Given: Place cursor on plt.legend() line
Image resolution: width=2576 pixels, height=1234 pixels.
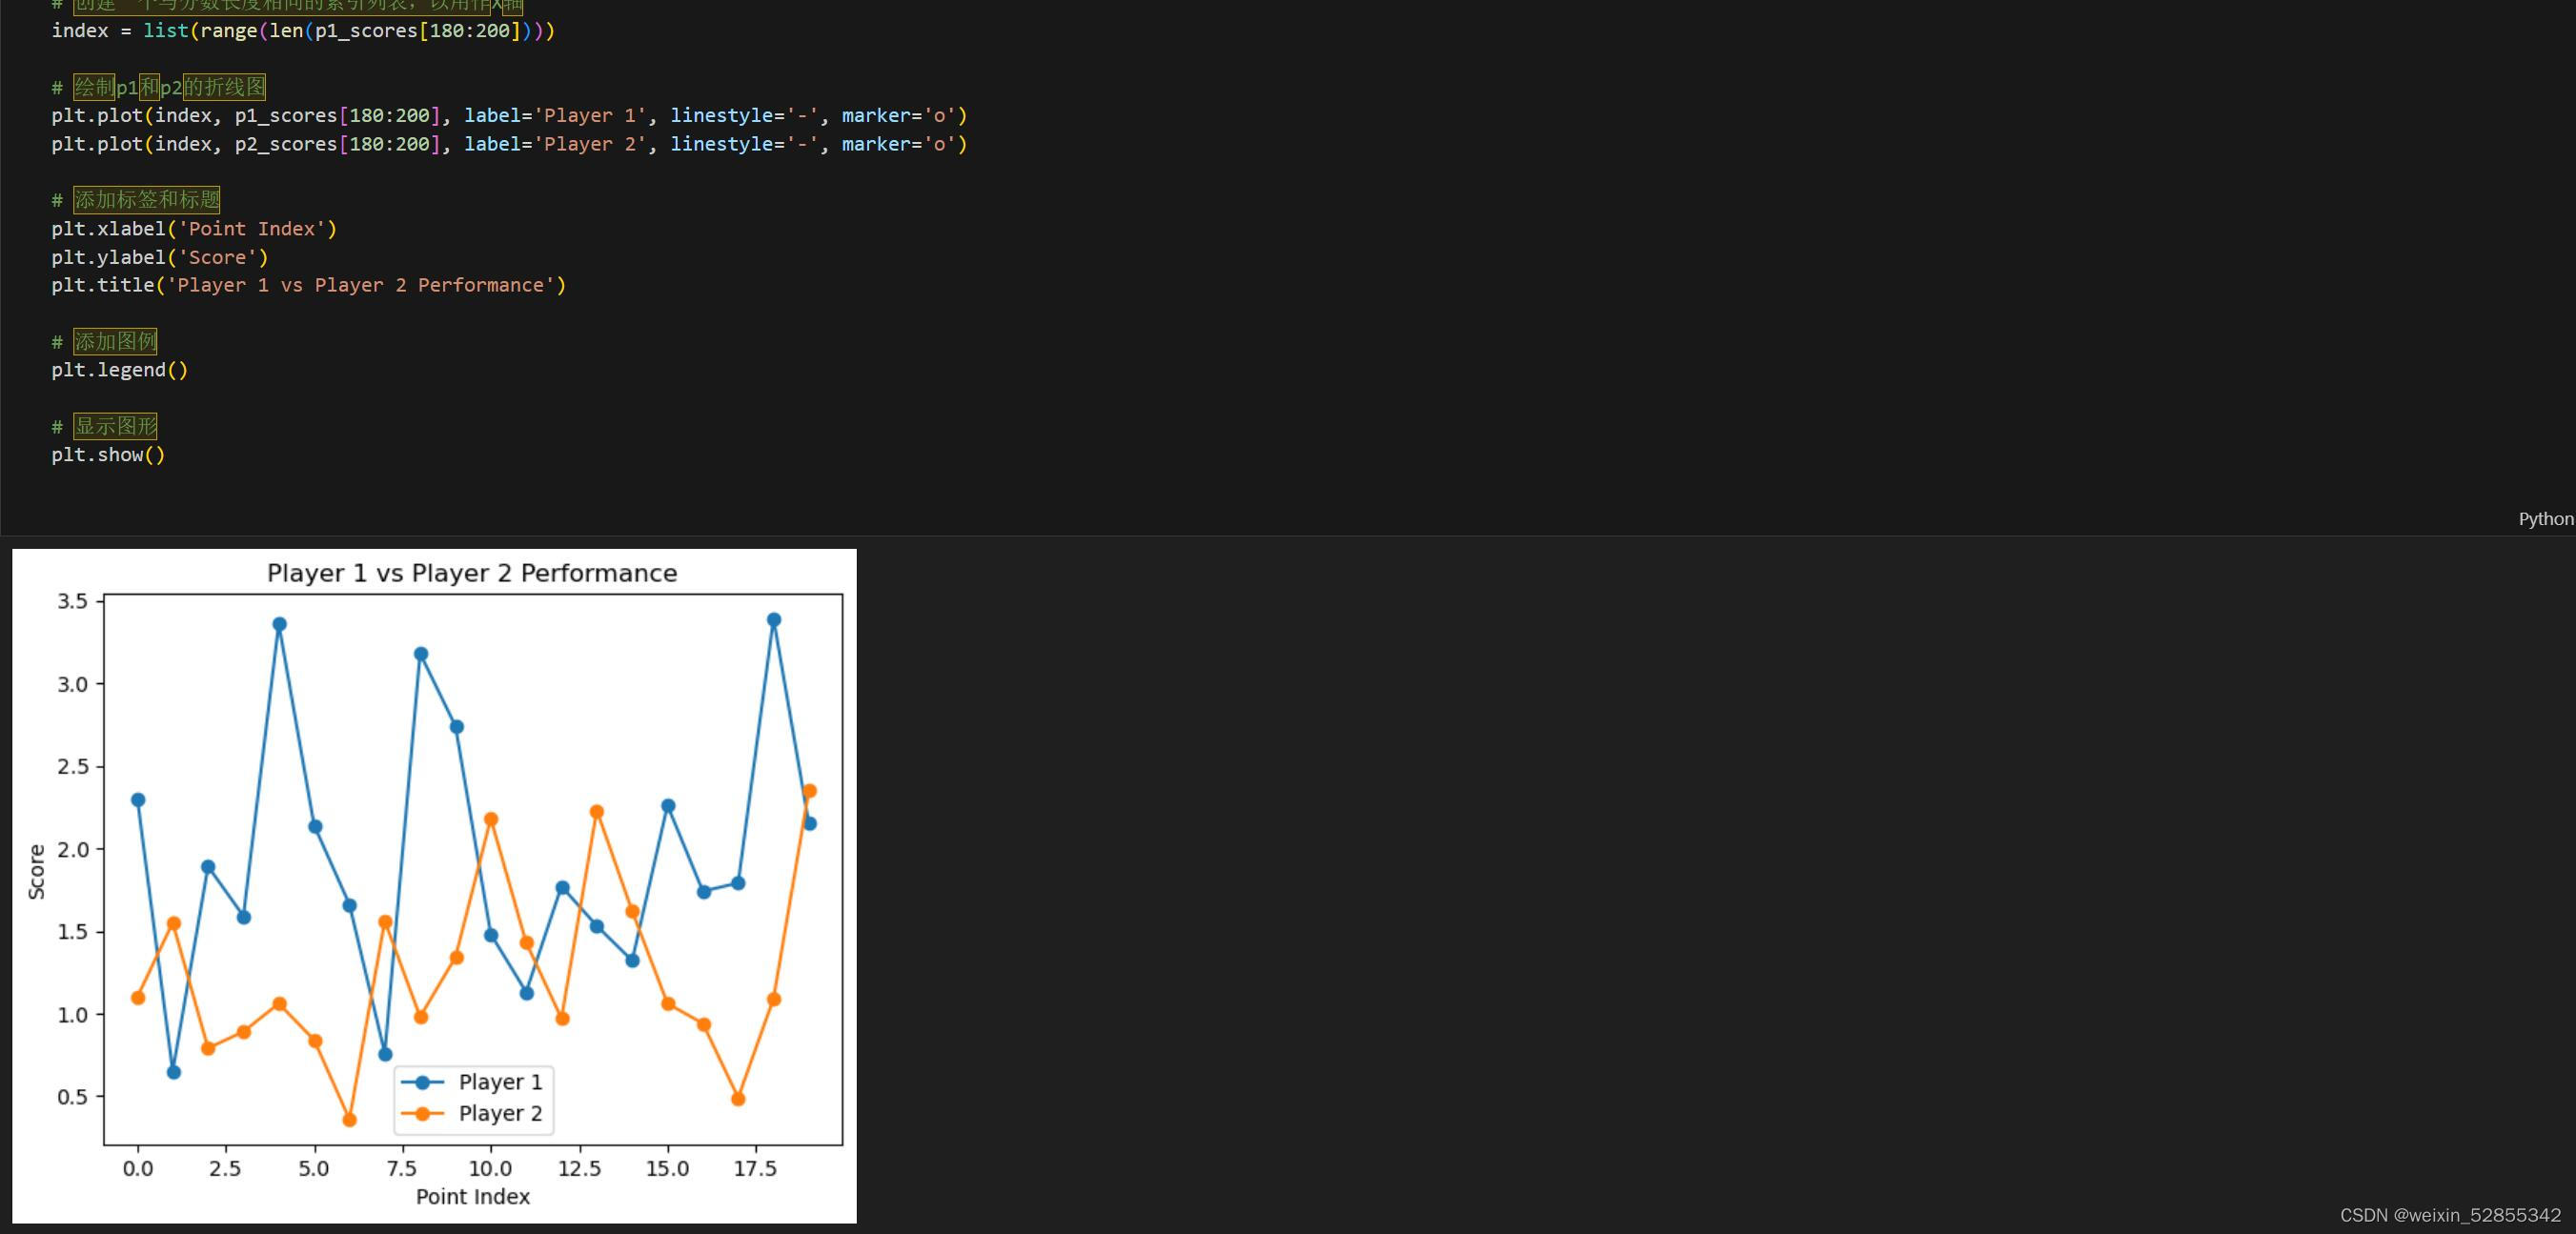Looking at the screenshot, I should [x=120, y=370].
